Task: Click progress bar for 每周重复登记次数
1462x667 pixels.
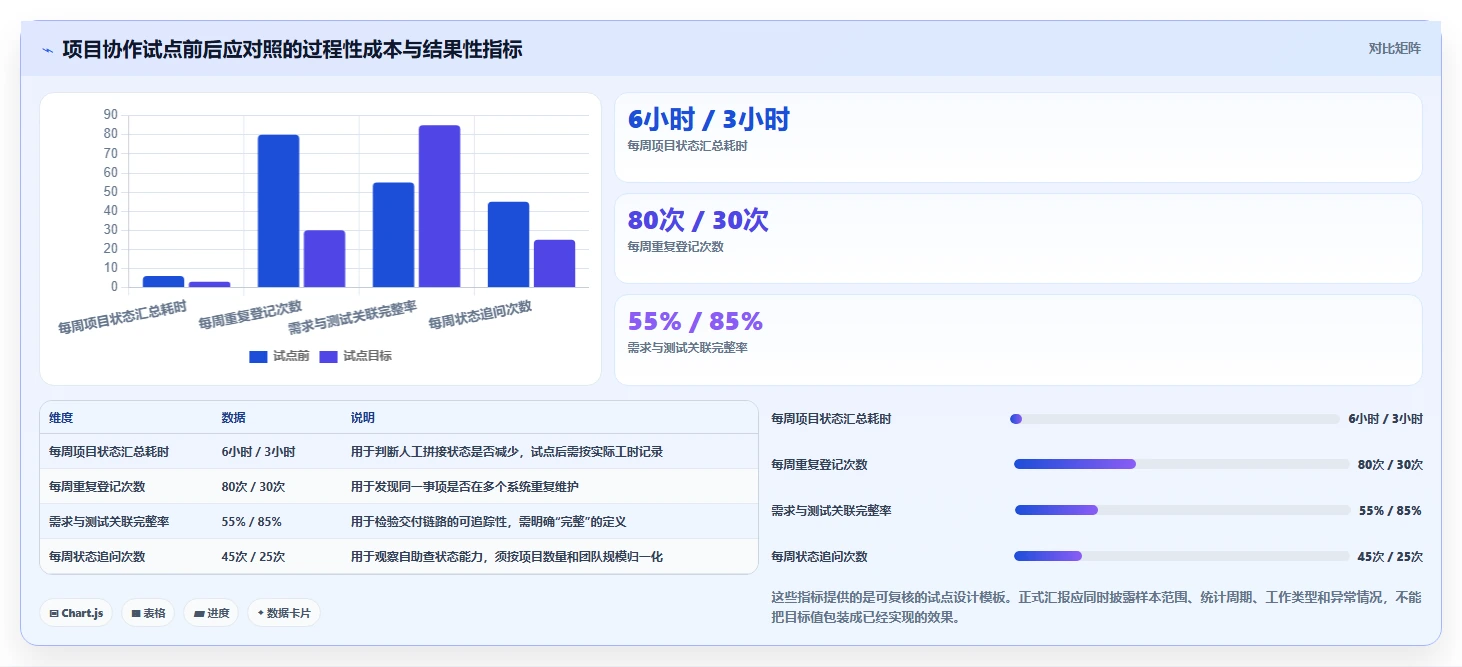Action: click(x=1182, y=464)
